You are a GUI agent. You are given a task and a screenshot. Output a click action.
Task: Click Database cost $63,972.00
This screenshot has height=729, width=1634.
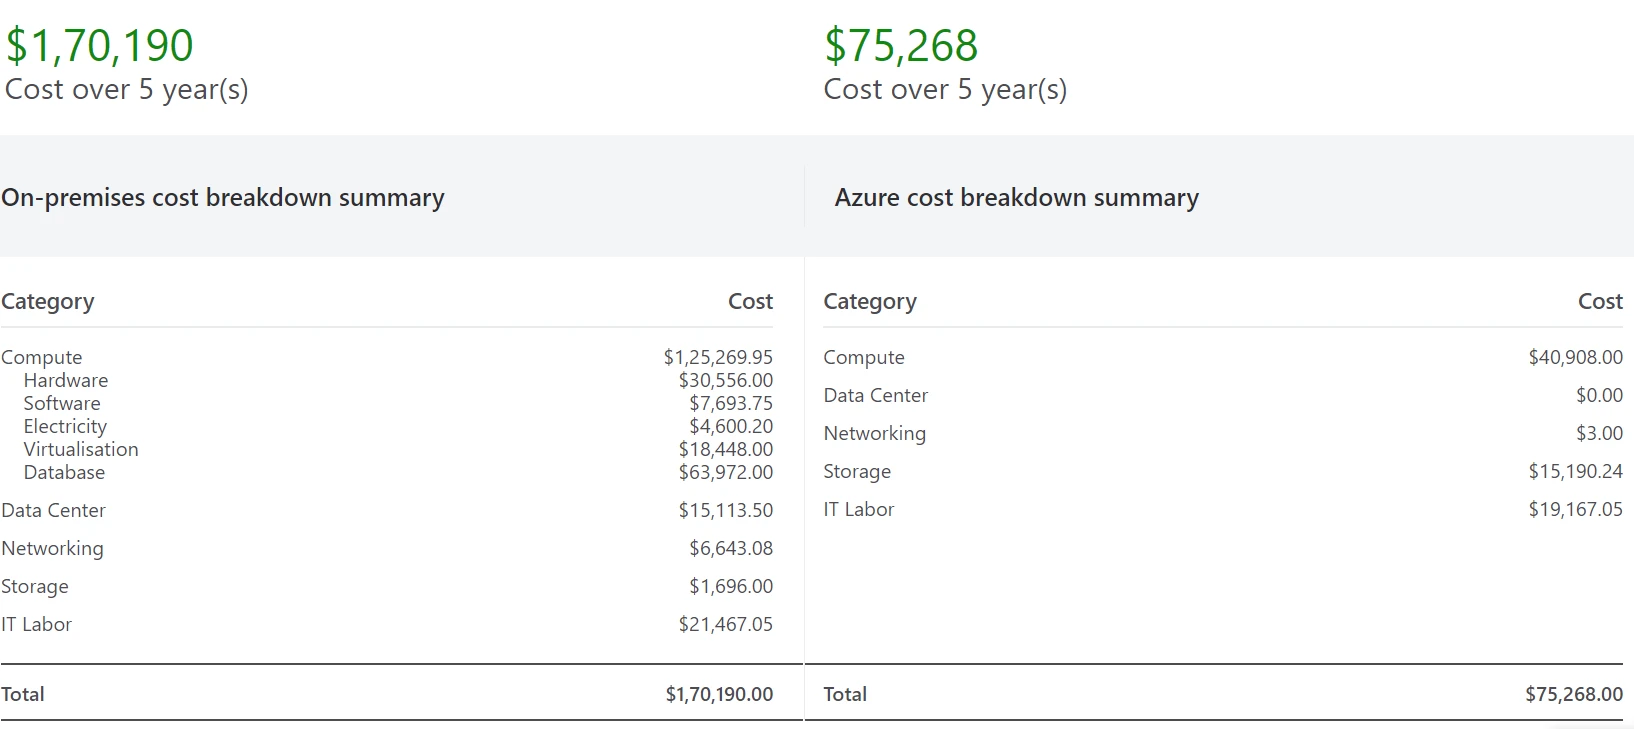726,472
